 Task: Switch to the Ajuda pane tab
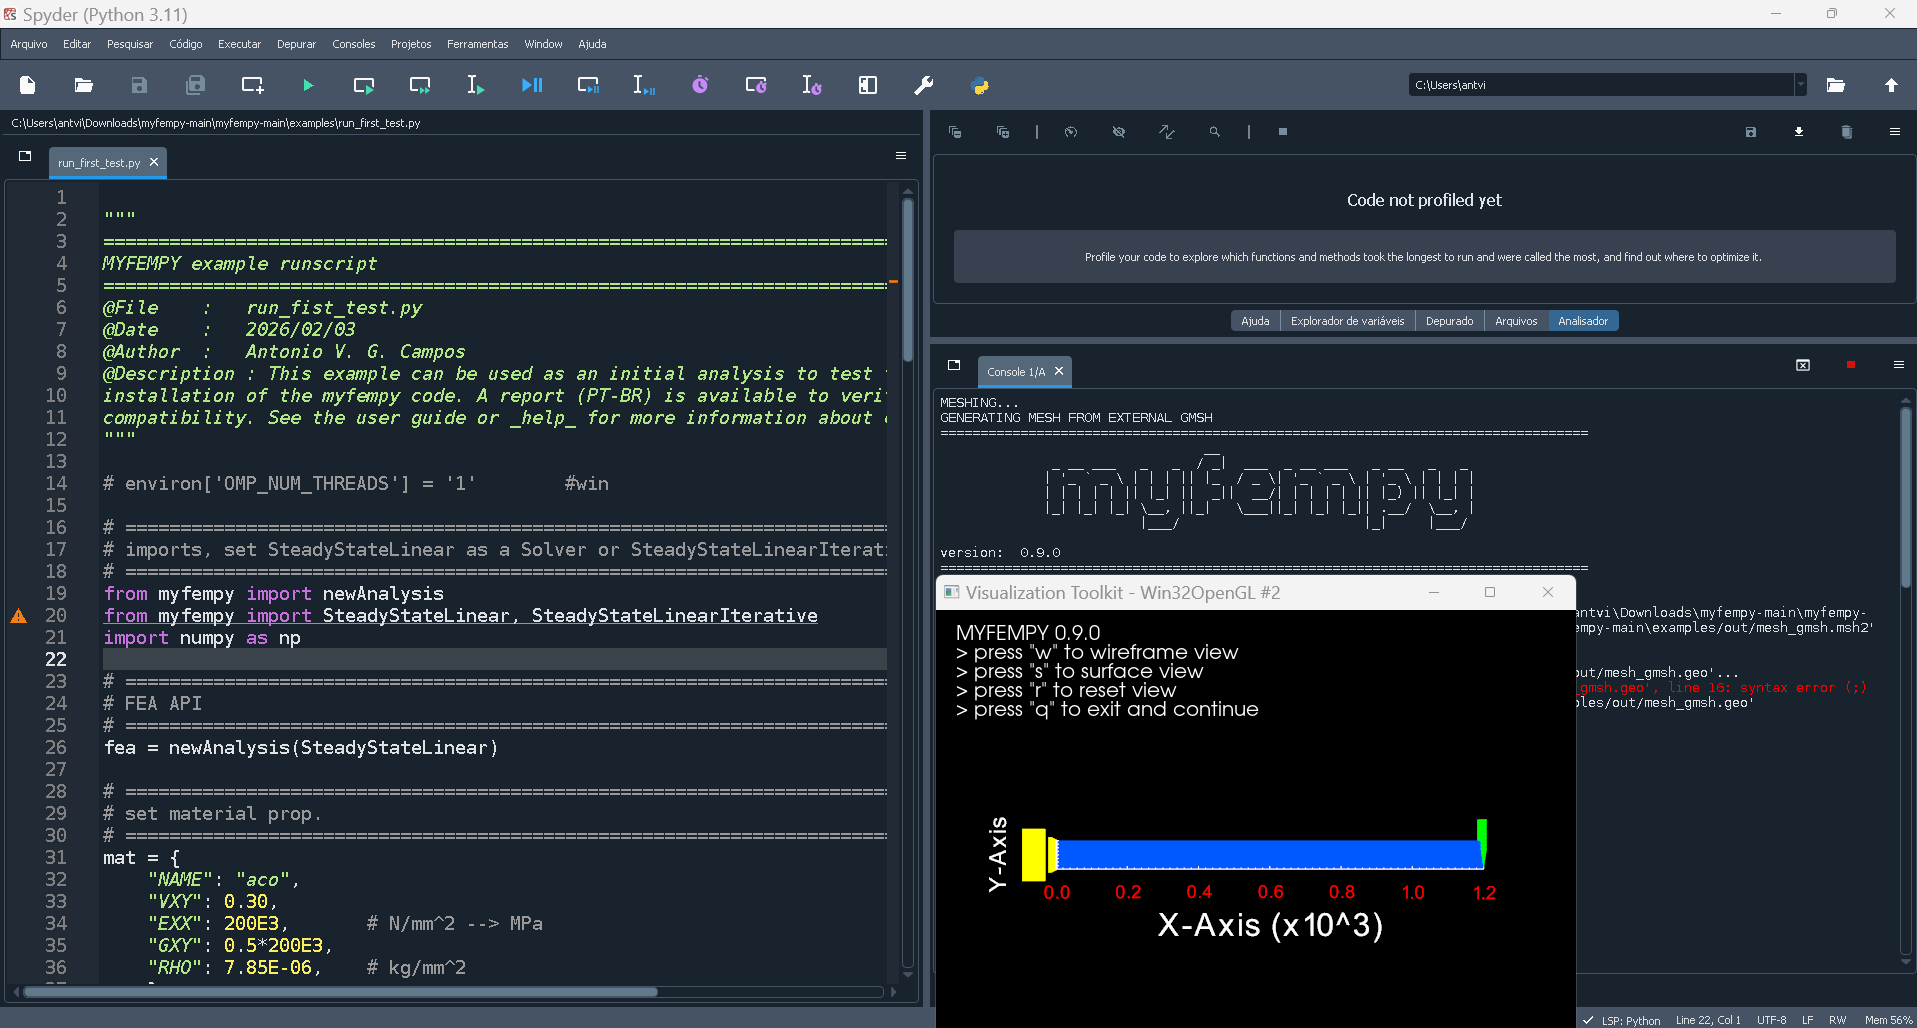pyautogui.click(x=1255, y=321)
